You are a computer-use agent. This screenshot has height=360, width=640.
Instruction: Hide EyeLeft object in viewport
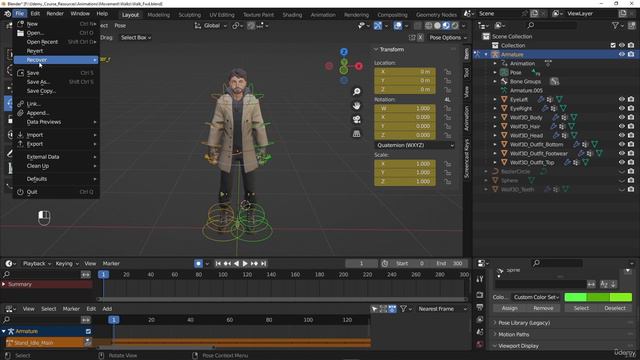[622, 99]
